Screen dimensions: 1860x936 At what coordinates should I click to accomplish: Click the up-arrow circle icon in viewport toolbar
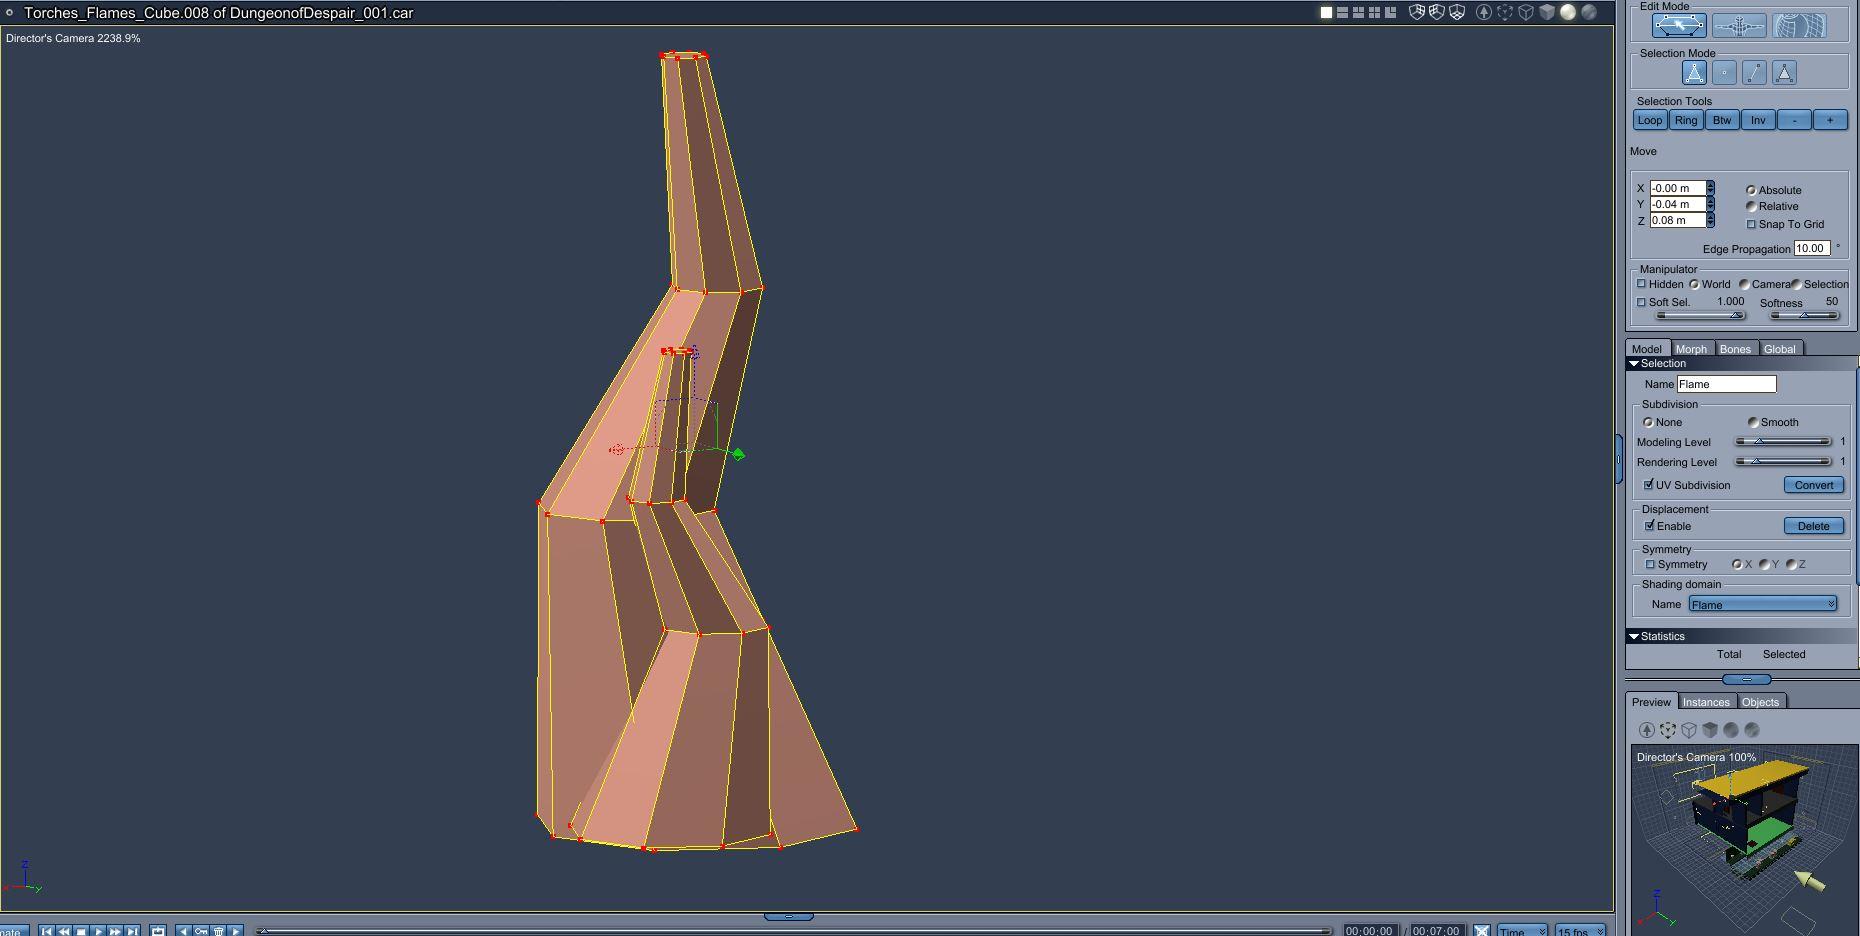tap(1484, 12)
